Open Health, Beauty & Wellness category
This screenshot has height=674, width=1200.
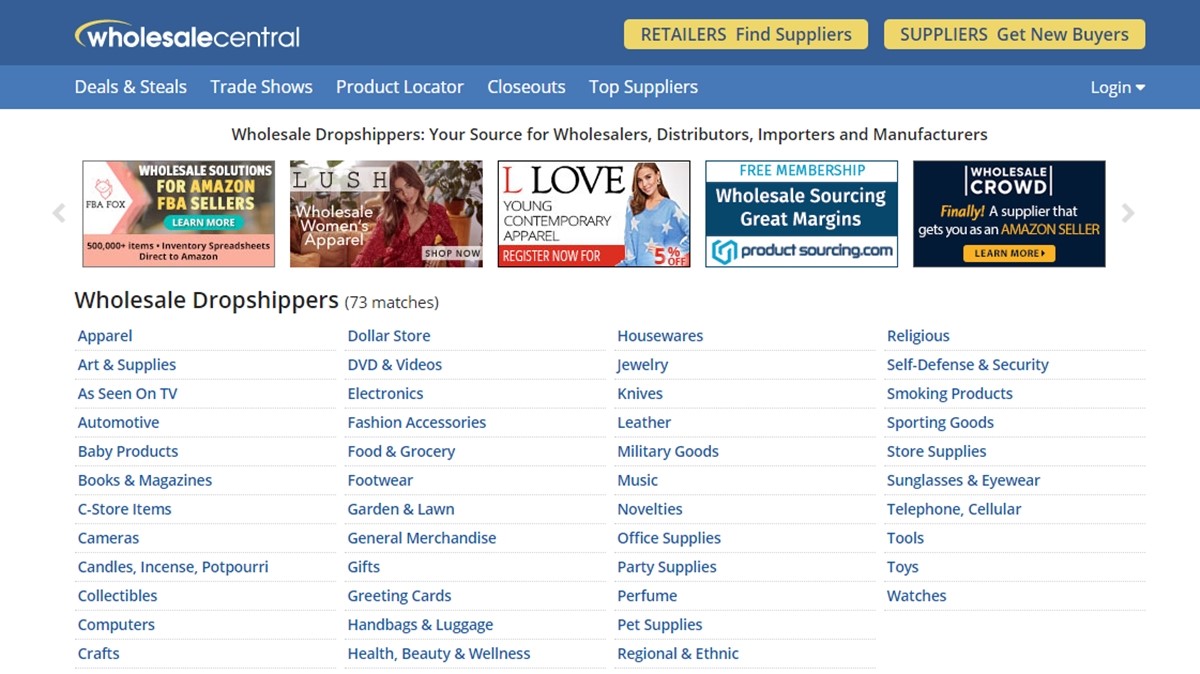439,655
